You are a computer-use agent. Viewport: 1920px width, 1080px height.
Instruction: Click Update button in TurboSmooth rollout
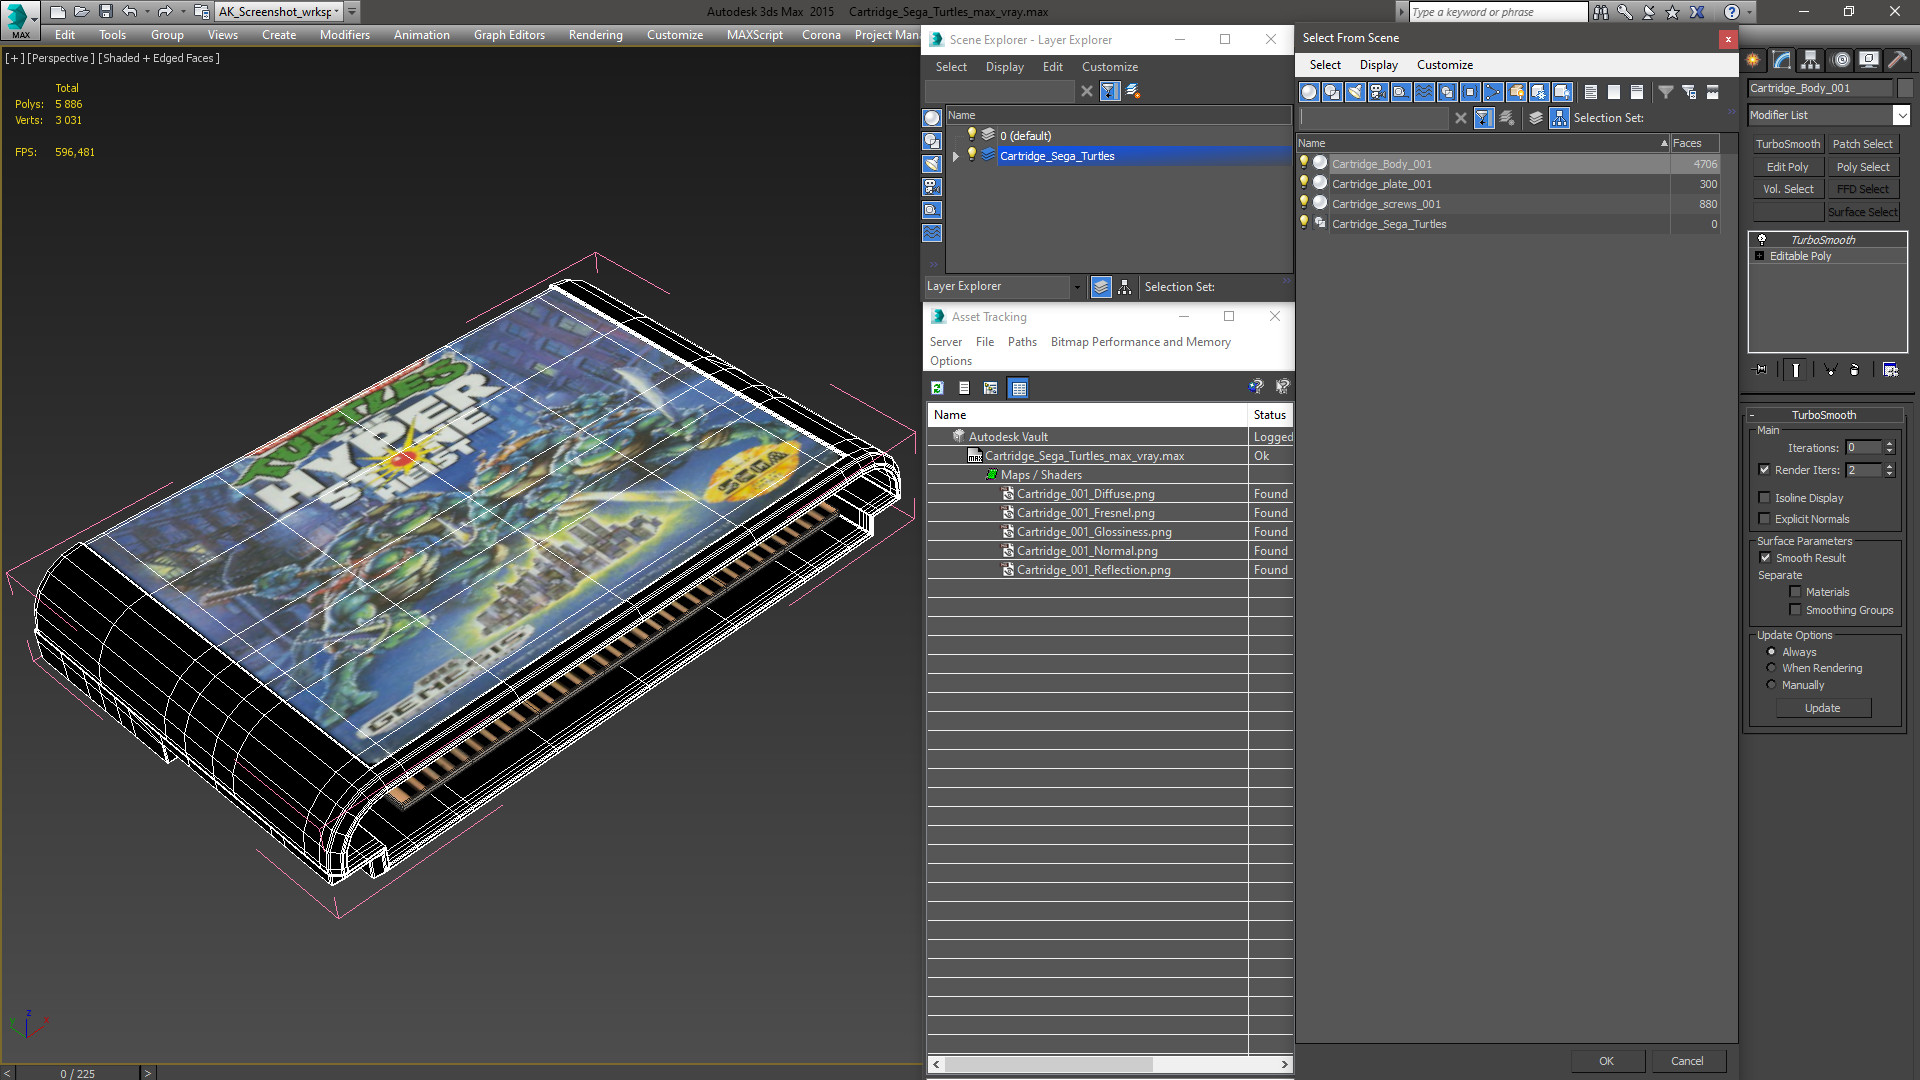pos(1823,708)
